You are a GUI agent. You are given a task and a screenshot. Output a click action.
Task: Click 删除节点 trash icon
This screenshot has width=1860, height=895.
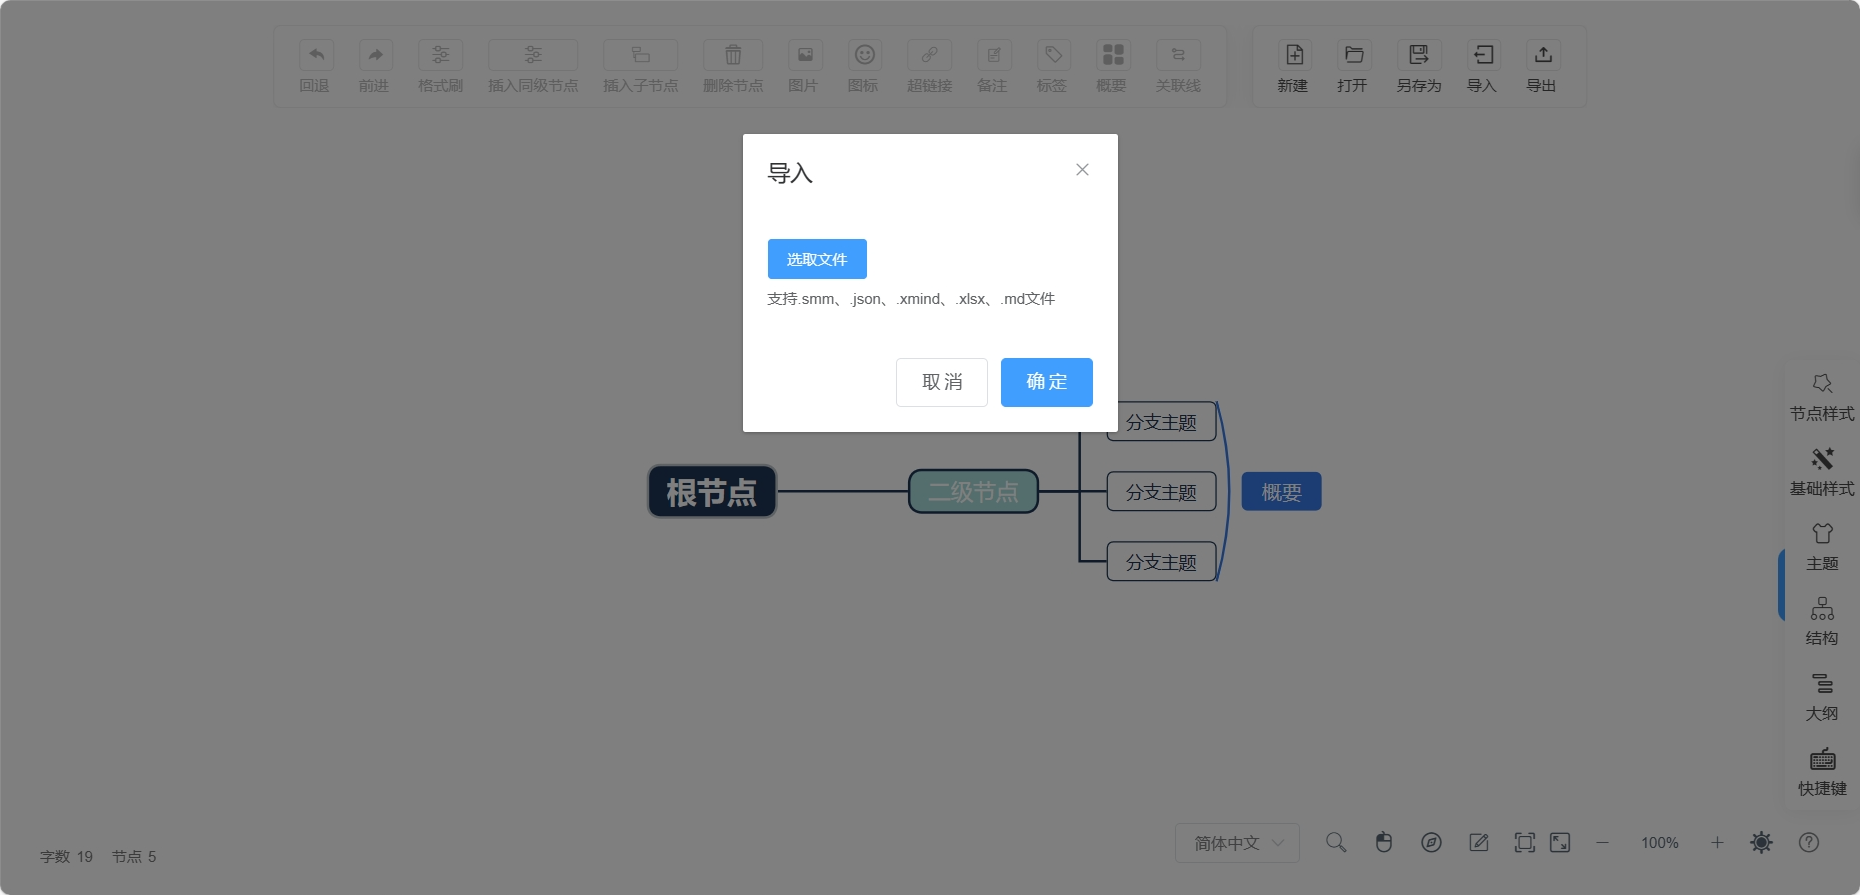coord(733,55)
